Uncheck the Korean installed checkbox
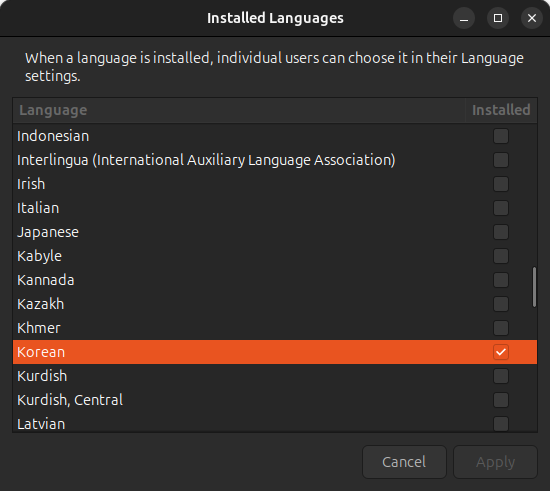550x491 pixels. (501, 352)
